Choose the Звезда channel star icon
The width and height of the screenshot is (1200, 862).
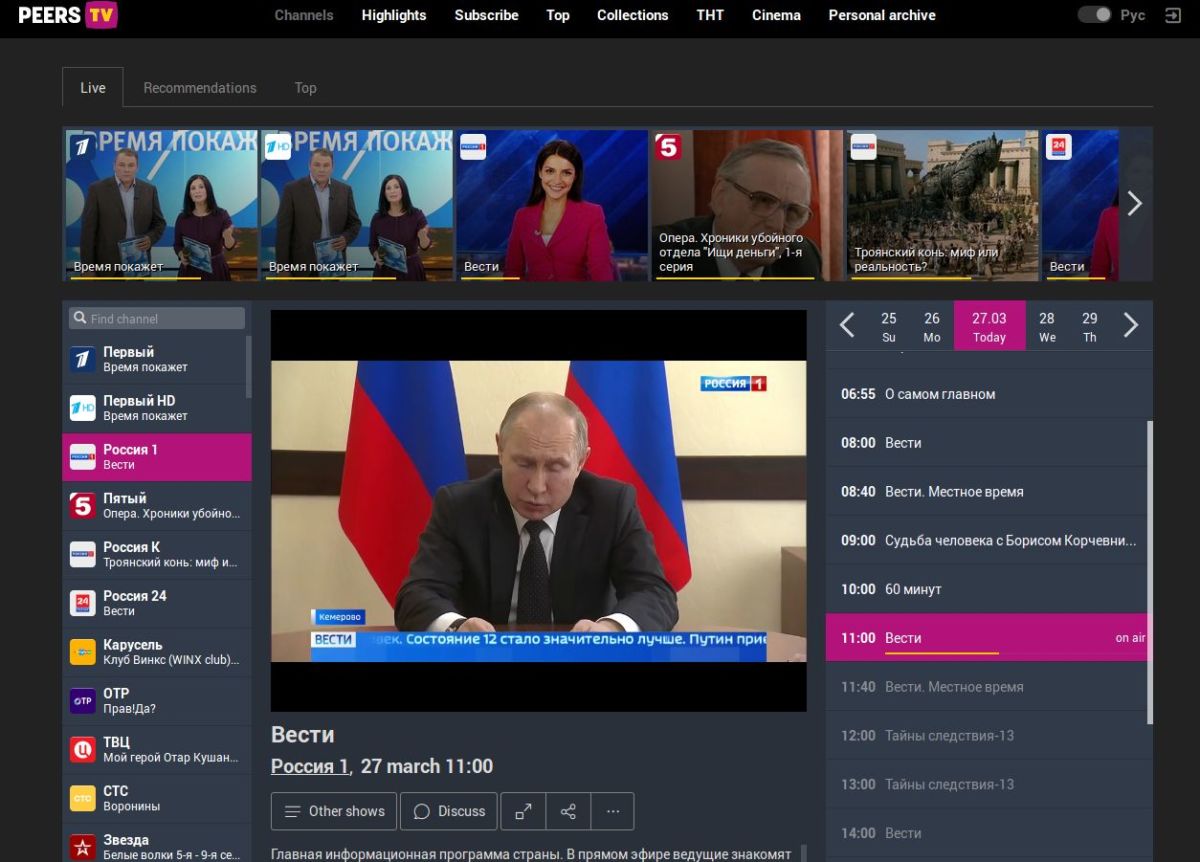(82, 847)
